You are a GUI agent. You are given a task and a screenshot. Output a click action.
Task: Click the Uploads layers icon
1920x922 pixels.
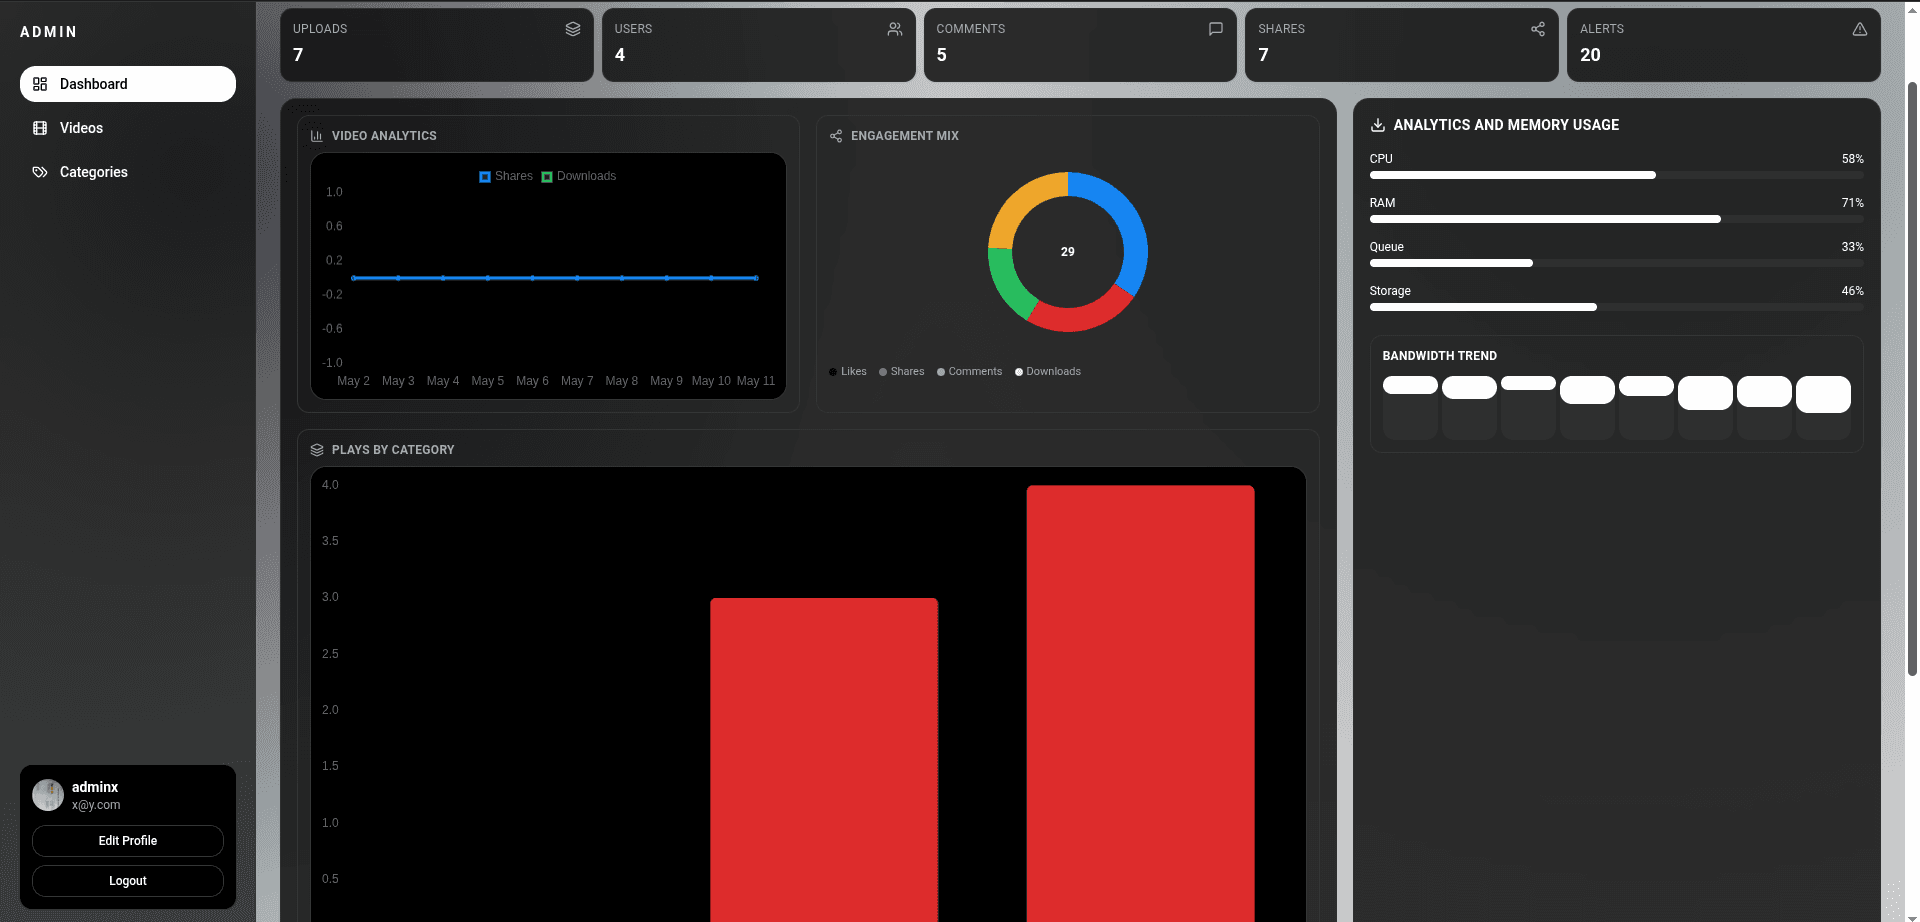pos(573,29)
